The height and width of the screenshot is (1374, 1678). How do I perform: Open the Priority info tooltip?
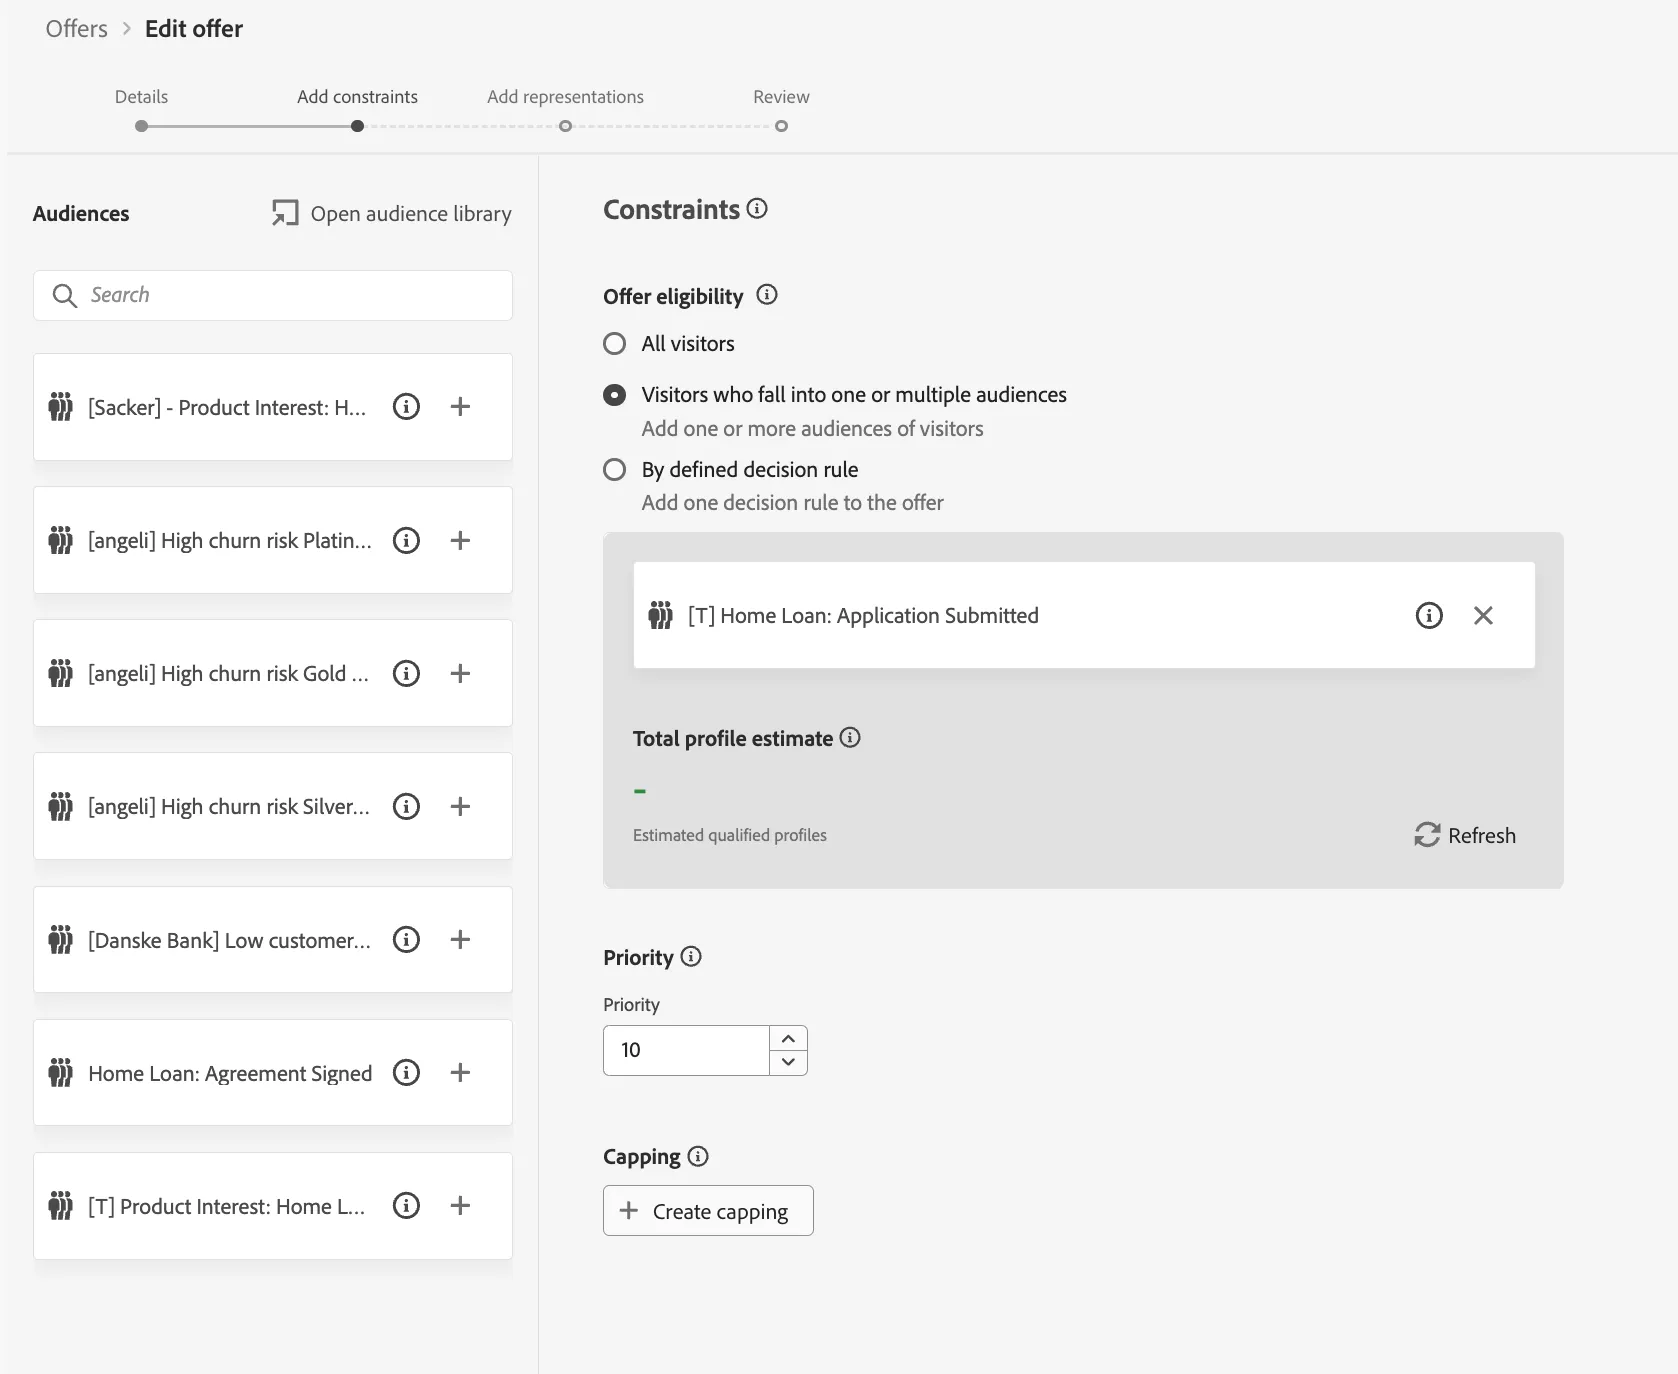(x=691, y=956)
